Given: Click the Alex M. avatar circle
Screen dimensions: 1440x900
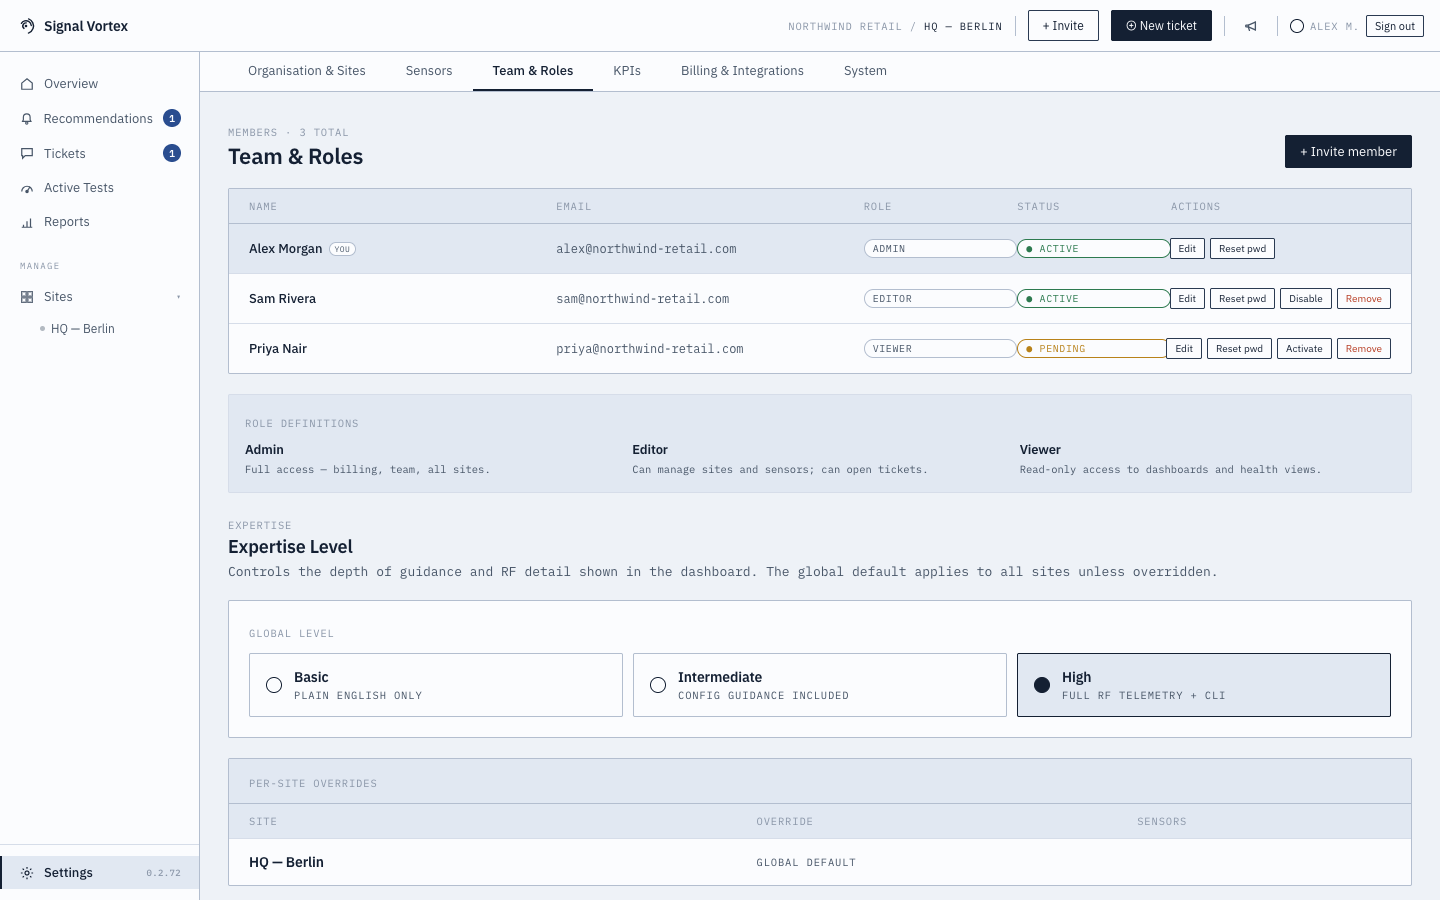Looking at the screenshot, I should [1297, 26].
